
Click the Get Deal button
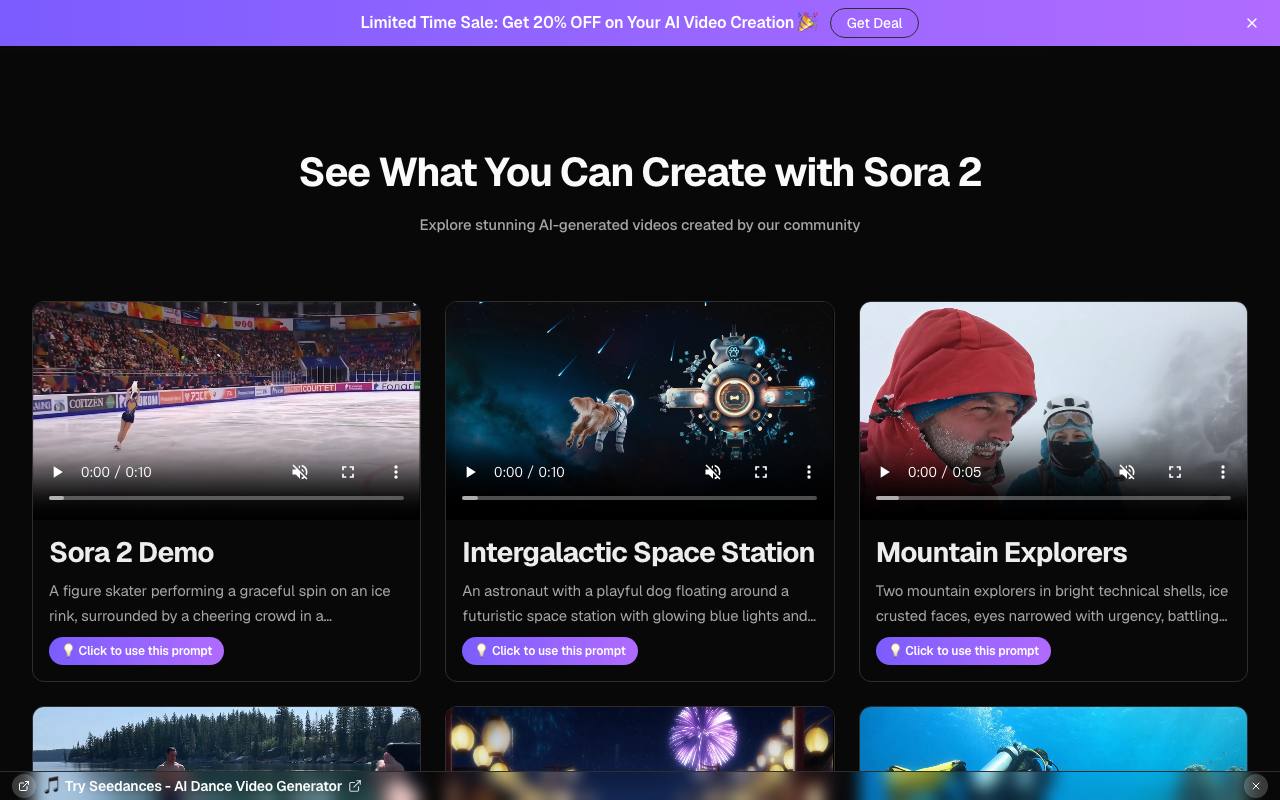(x=874, y=23)
